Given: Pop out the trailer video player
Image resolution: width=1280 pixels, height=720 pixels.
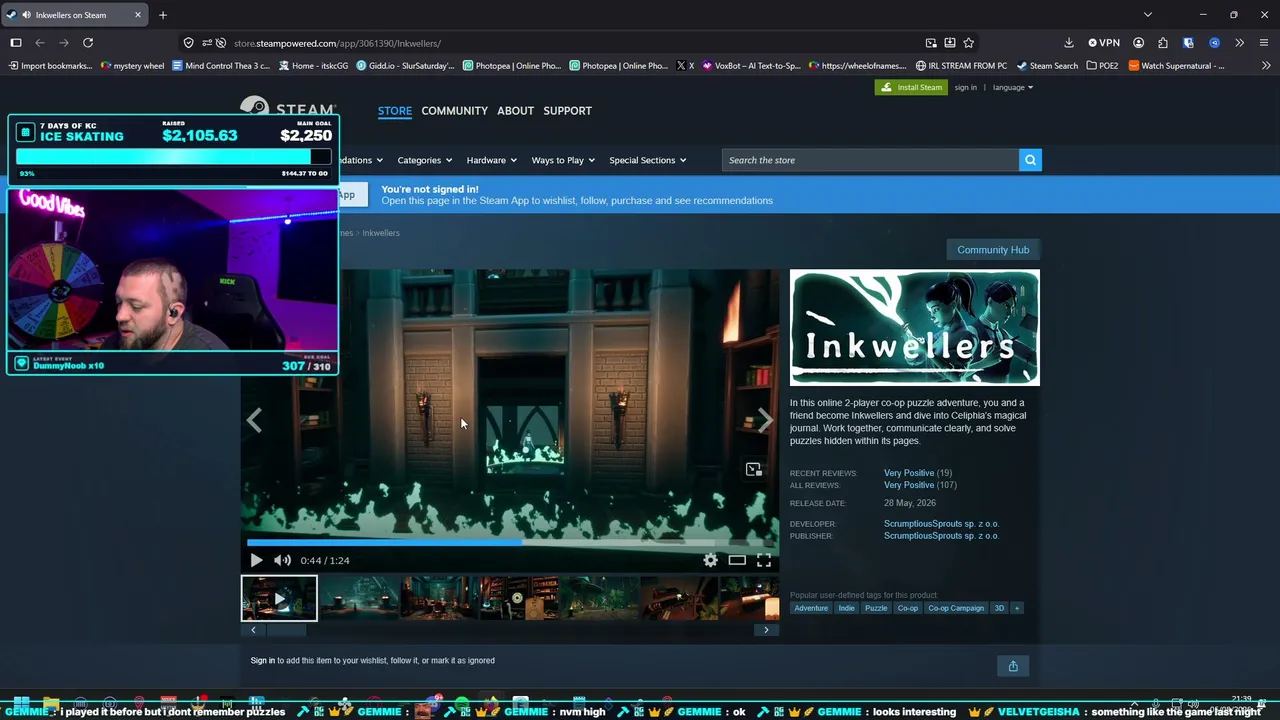Looking at the screenshot, I should [754, 469].
